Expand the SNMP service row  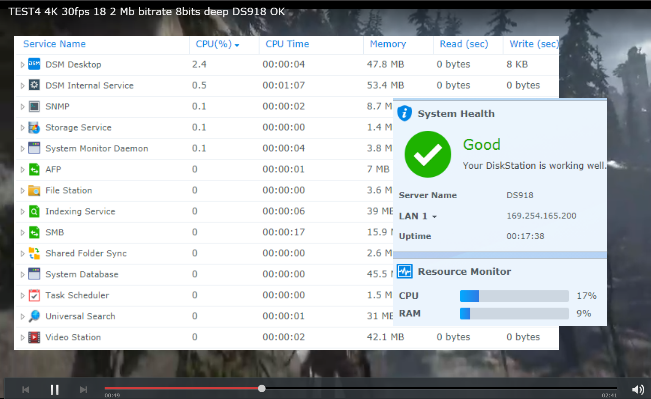coord(22,107)
